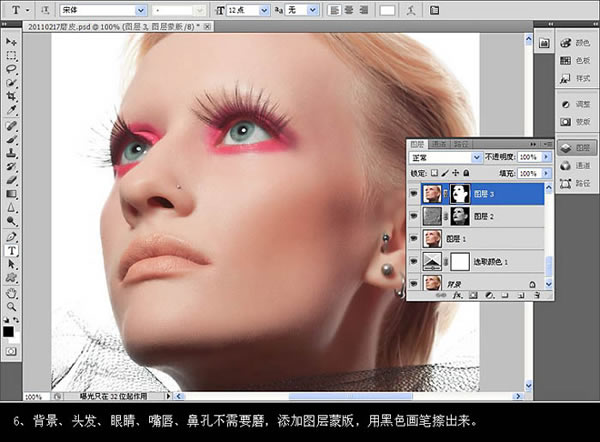Select the Gradient tool
Image resolution: width=600 pixels, height=442 pixels.
pos(11,194)
